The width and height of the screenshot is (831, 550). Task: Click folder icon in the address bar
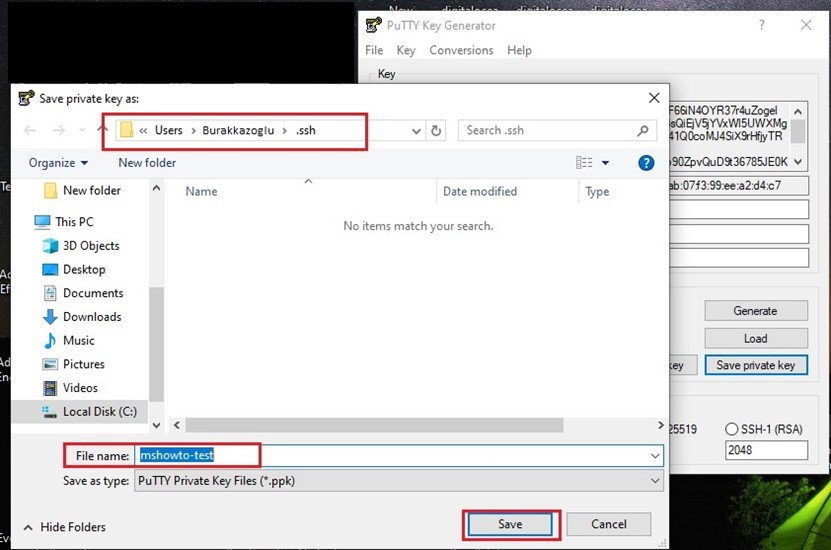[x=127, y=130]
